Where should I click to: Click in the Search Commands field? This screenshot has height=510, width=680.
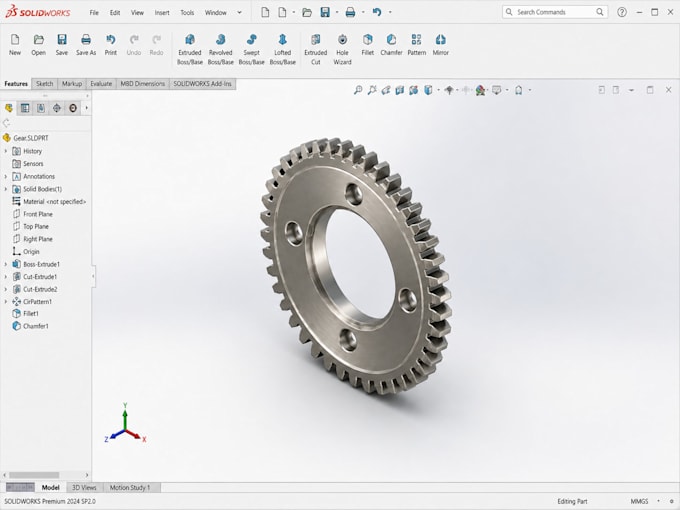click(x=555, y=12)
